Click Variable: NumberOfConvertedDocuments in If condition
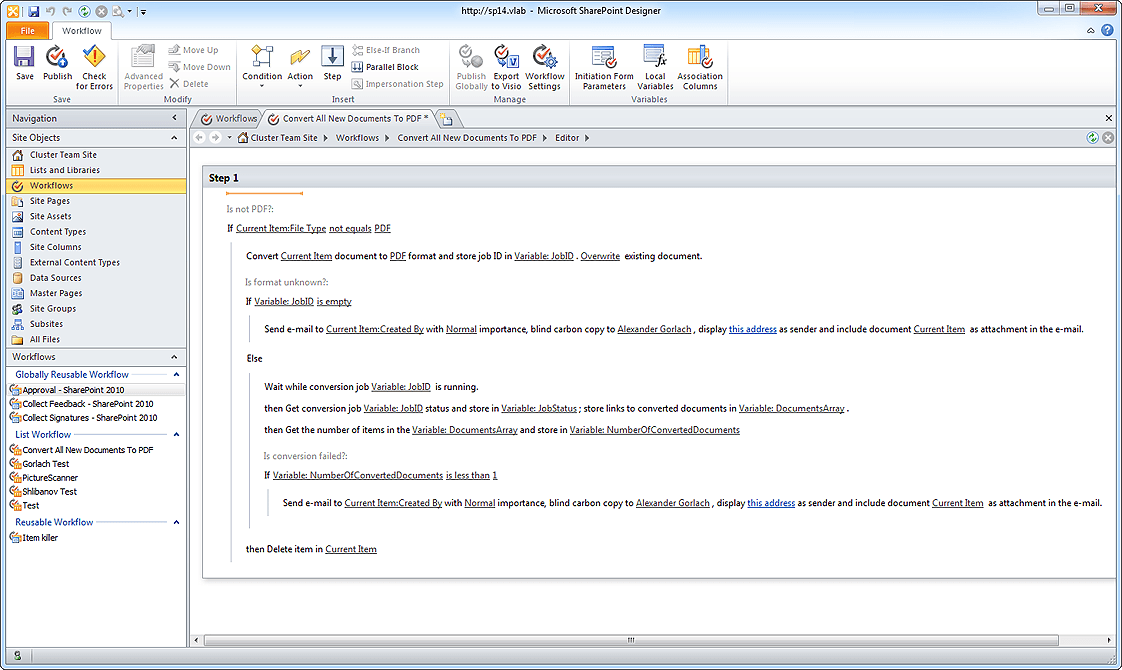The height and width of the screenshot is (670, 1122). [358, 475]
